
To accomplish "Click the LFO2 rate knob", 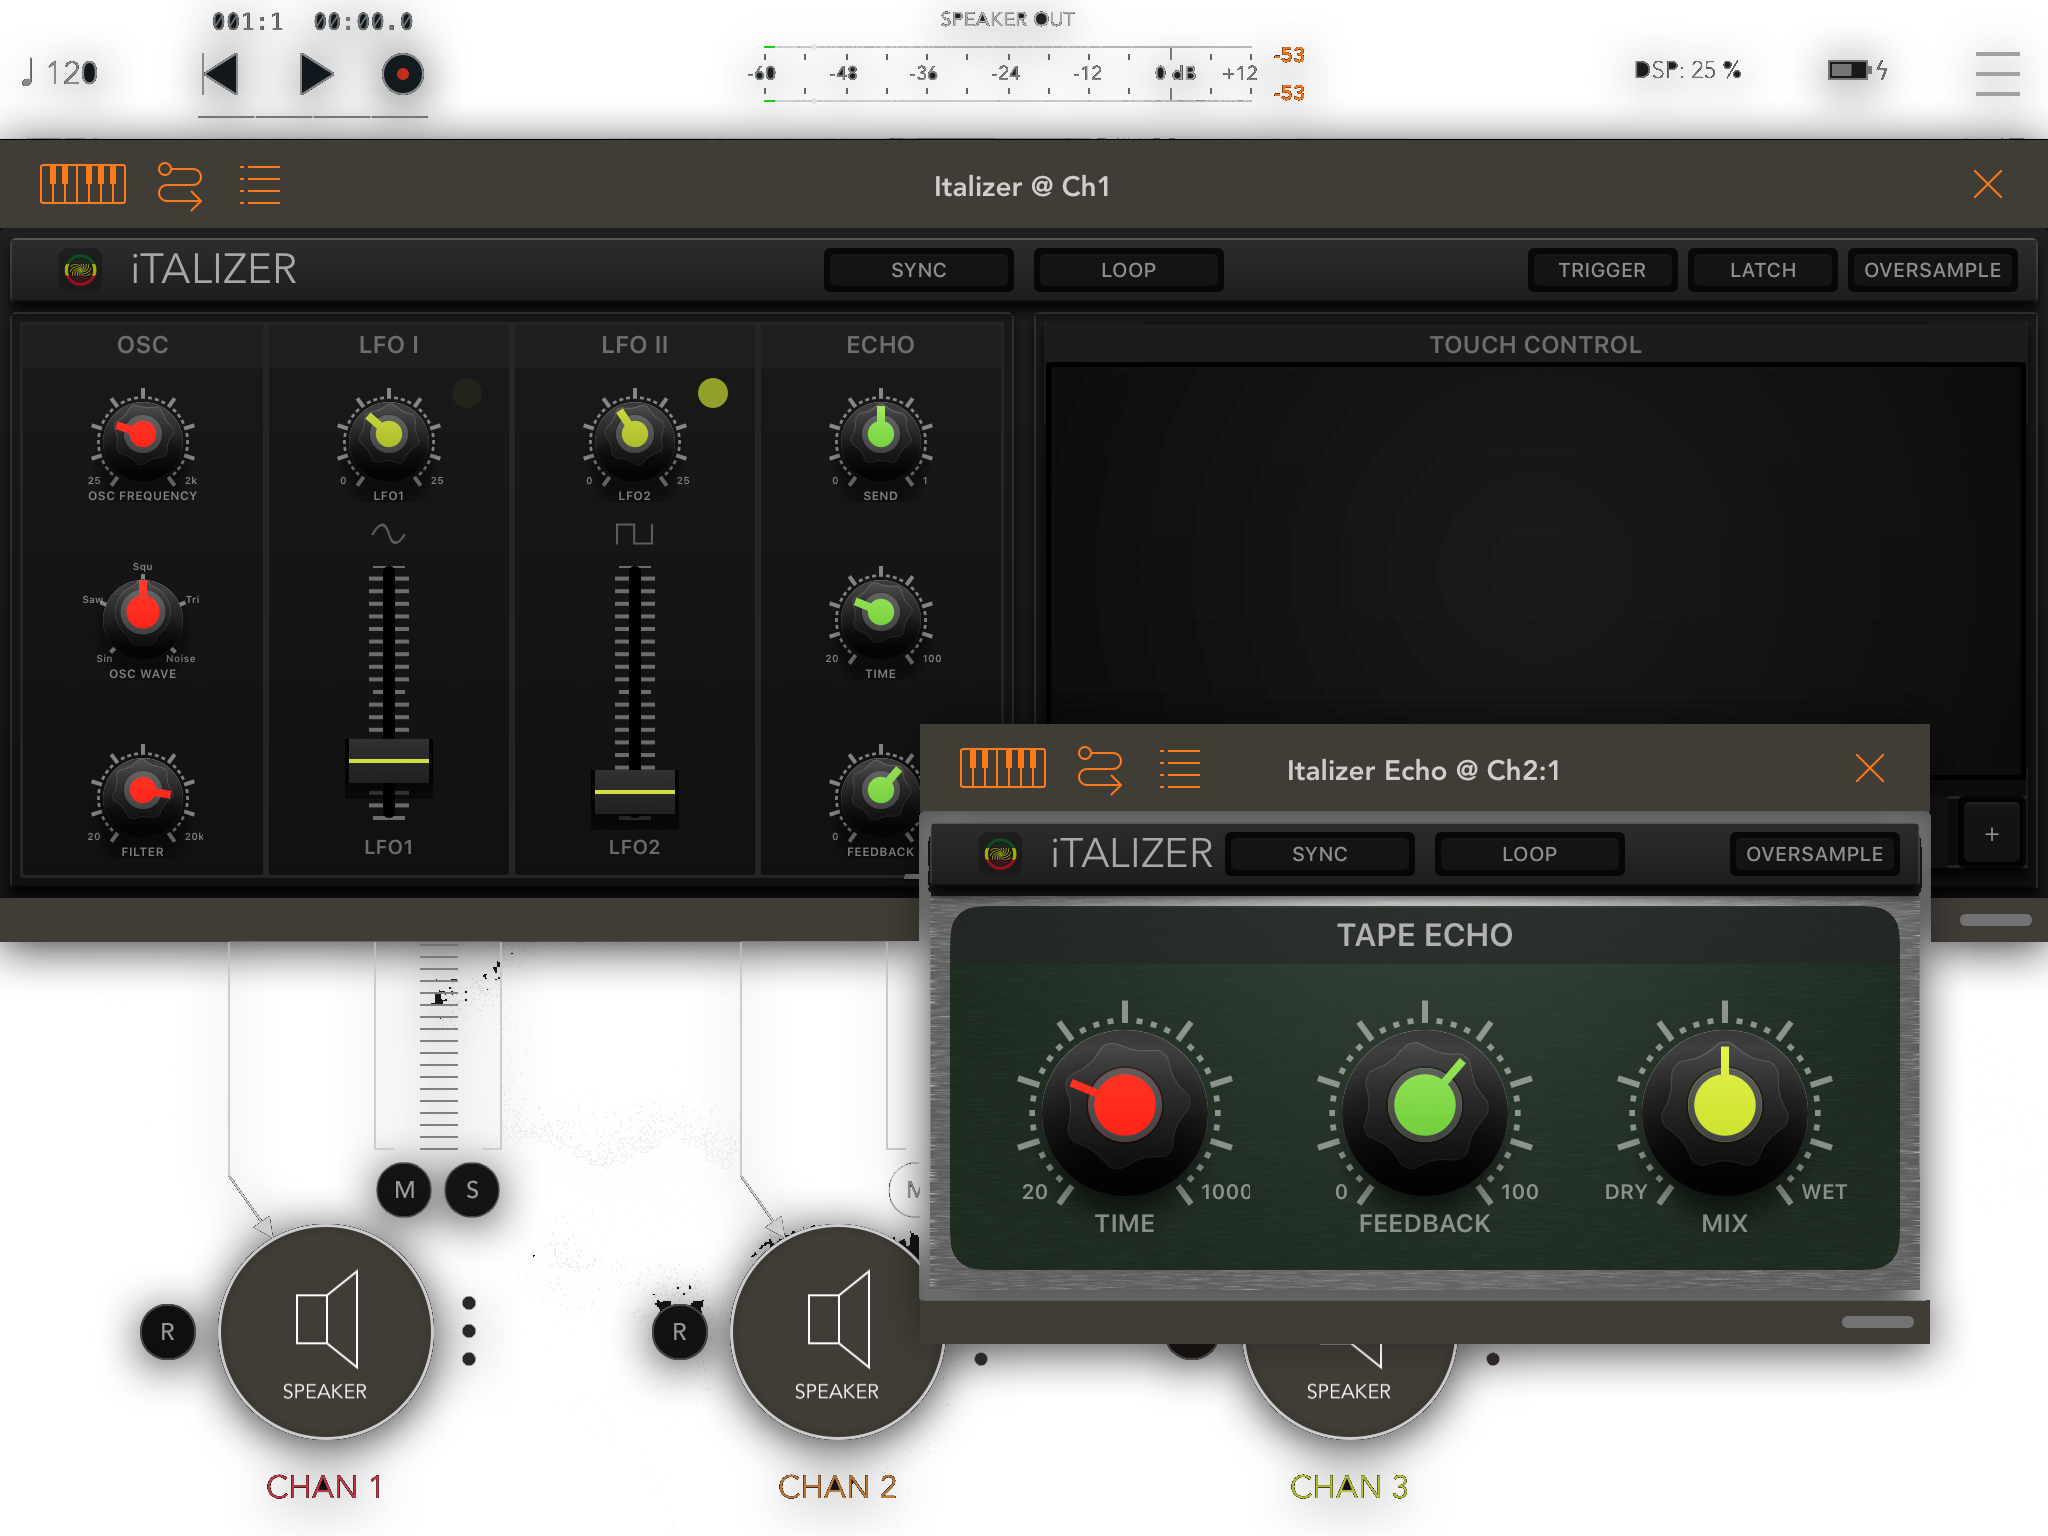I will pyautogui.click(x=634, y=436).
